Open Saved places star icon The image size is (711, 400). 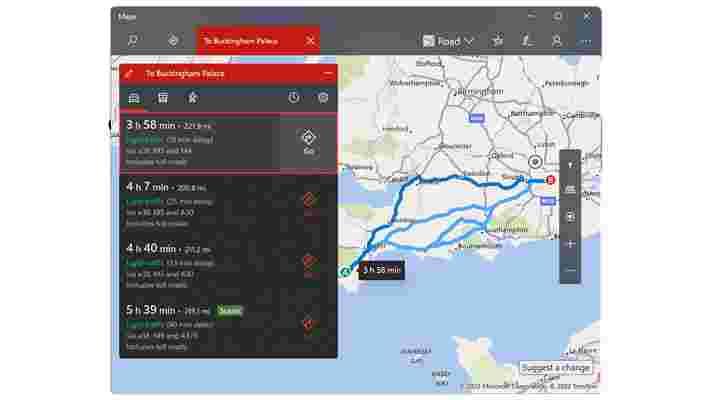(497, 41)
